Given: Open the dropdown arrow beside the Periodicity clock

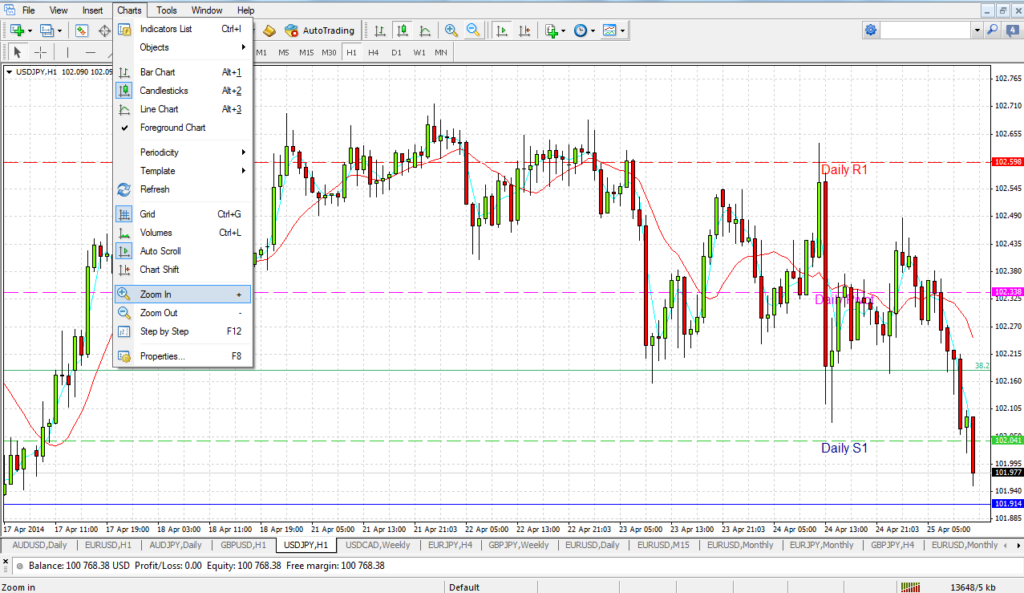Looking at the screenshot, I should pos(593,31).
